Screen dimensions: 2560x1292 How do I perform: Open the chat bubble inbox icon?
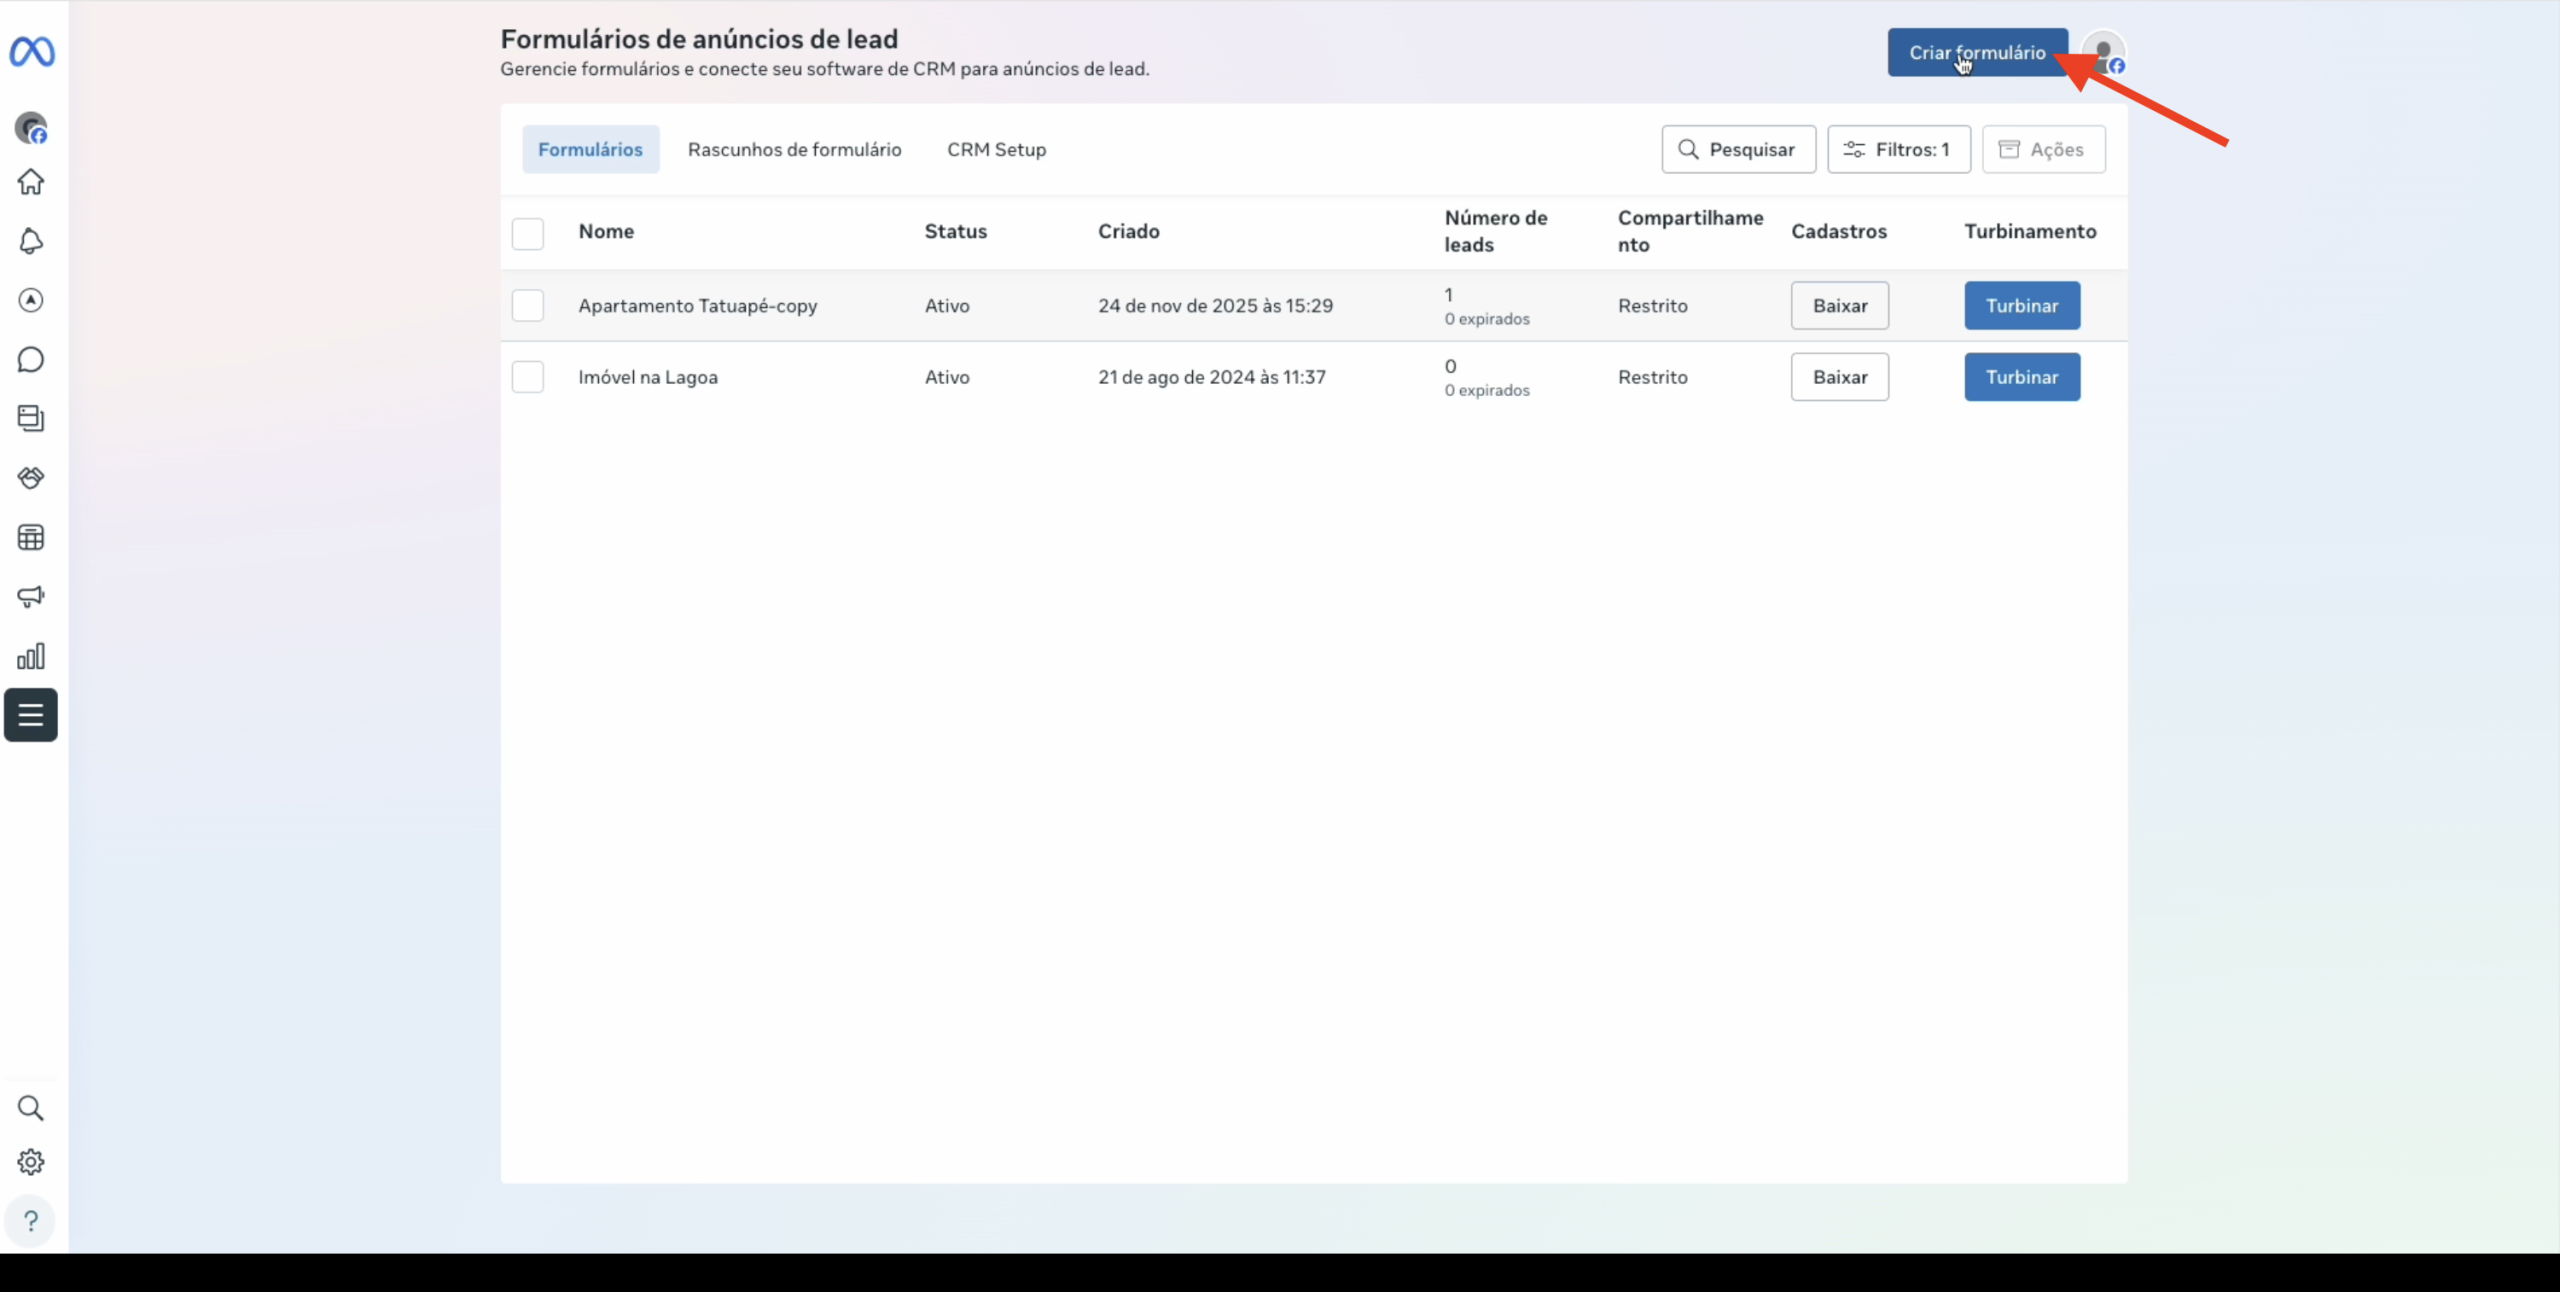pos(31,360)
